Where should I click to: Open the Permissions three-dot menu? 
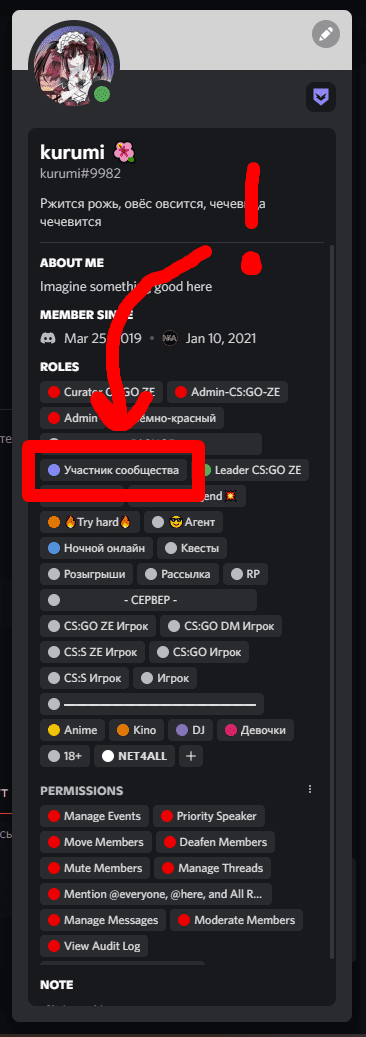[310, 790]
